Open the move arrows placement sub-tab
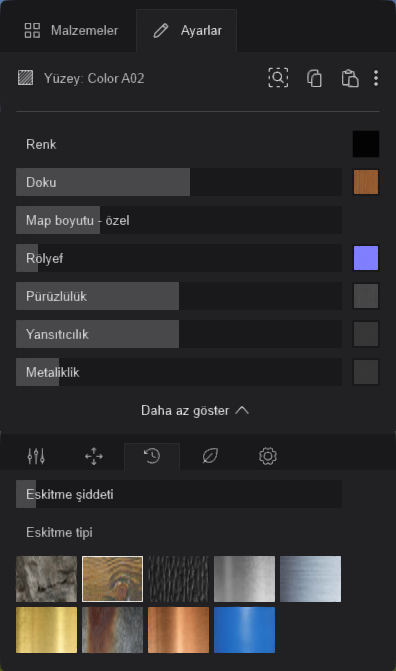The image size is (396, 671). click(94, 456)
